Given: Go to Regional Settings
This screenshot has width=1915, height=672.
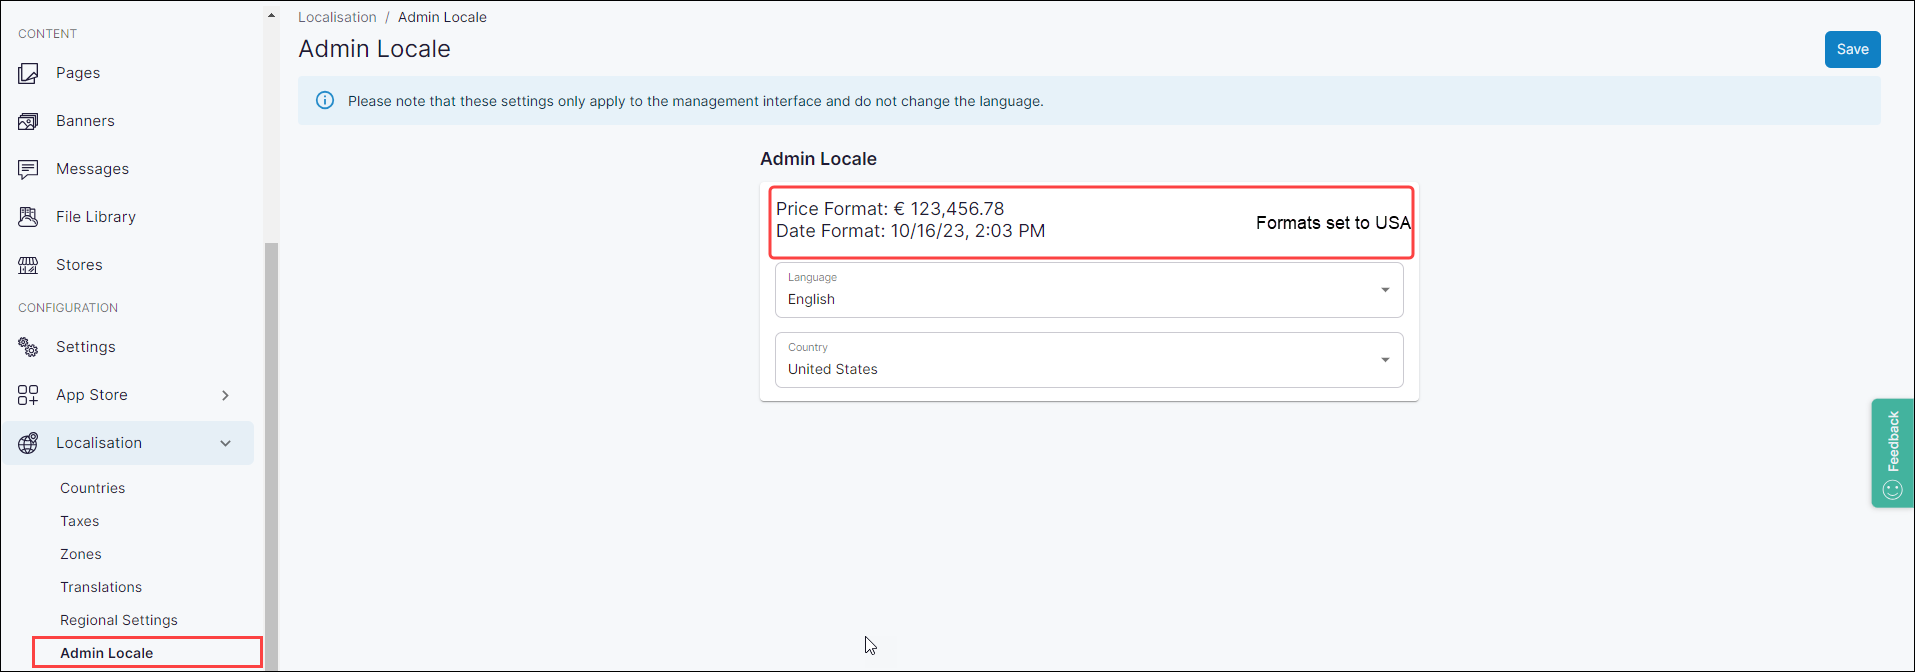Looking at the screenshot, I should pos(118,620).
